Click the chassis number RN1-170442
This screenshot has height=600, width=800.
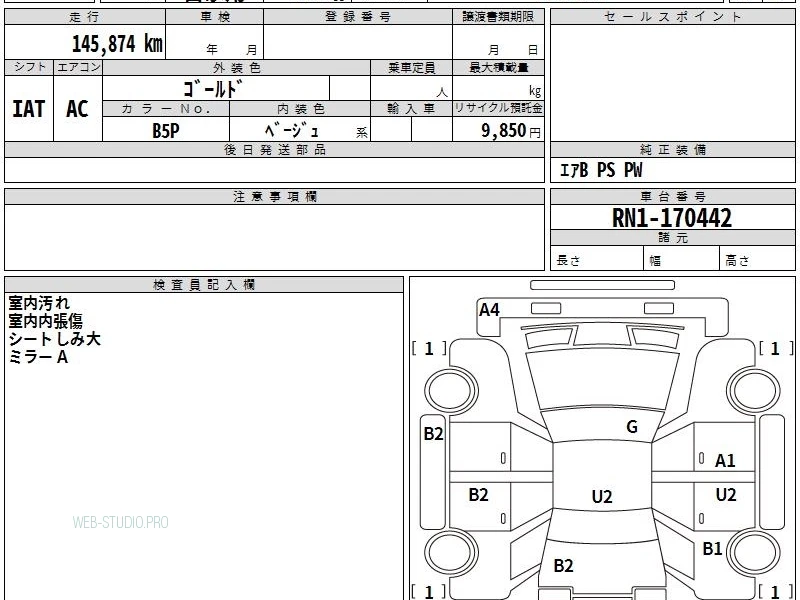tap(671, 218)
